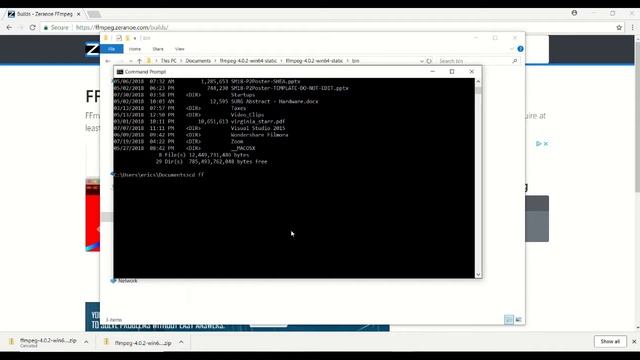Click the Zeranoe Z logo
Viewport: 640px width, 360px height.
[92, 50]
